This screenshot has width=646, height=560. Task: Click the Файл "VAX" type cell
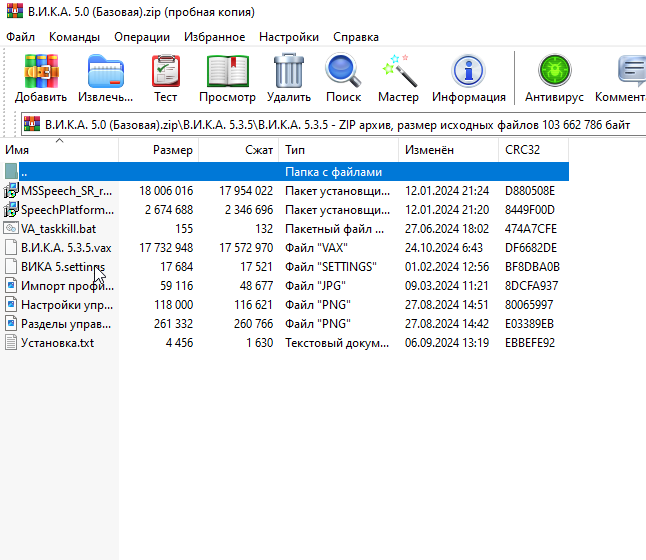(x=316, y=248)
